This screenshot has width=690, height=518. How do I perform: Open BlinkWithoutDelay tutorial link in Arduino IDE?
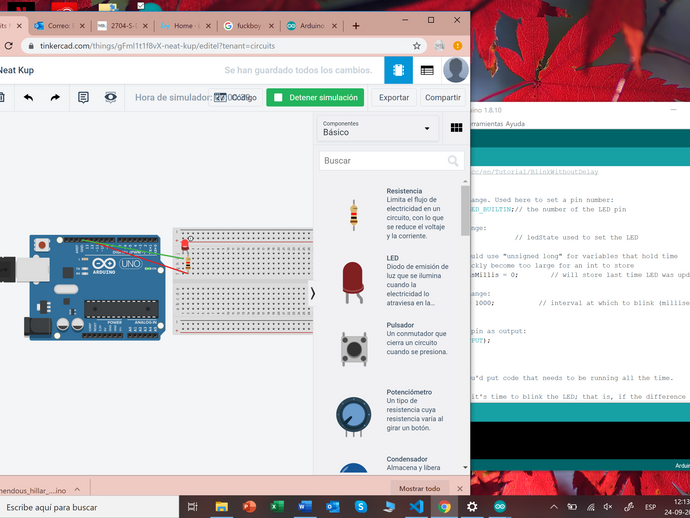(x=534, y=172)
